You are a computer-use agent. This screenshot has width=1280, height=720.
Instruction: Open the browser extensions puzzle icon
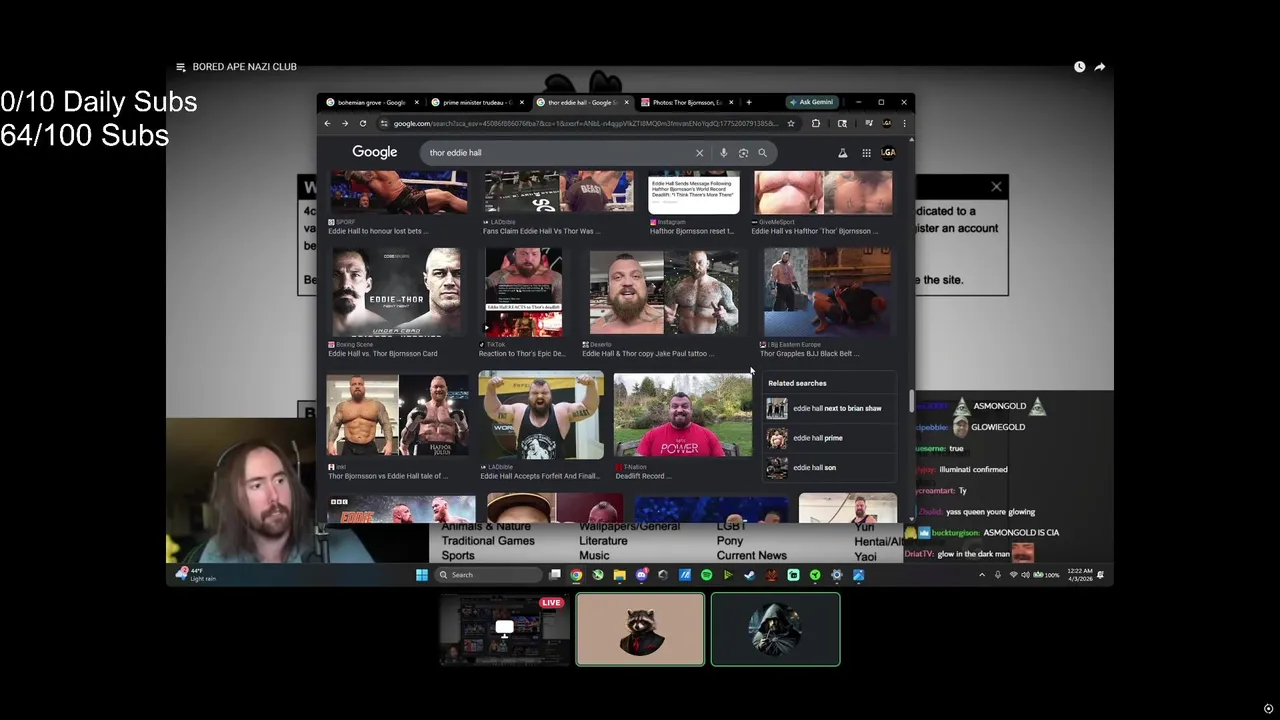coord(816,123)
